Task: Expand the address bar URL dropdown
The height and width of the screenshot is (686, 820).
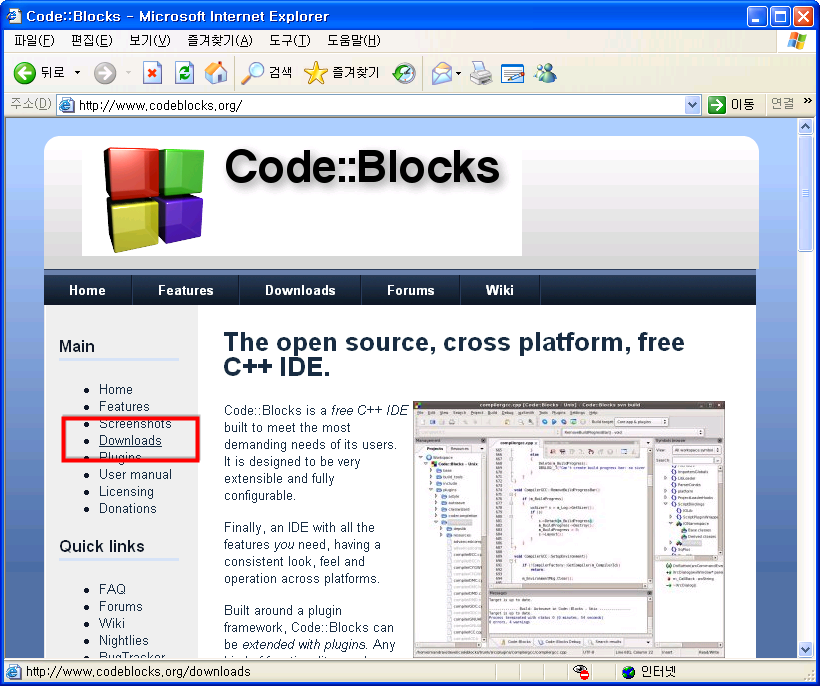Action: pos(692,105)
